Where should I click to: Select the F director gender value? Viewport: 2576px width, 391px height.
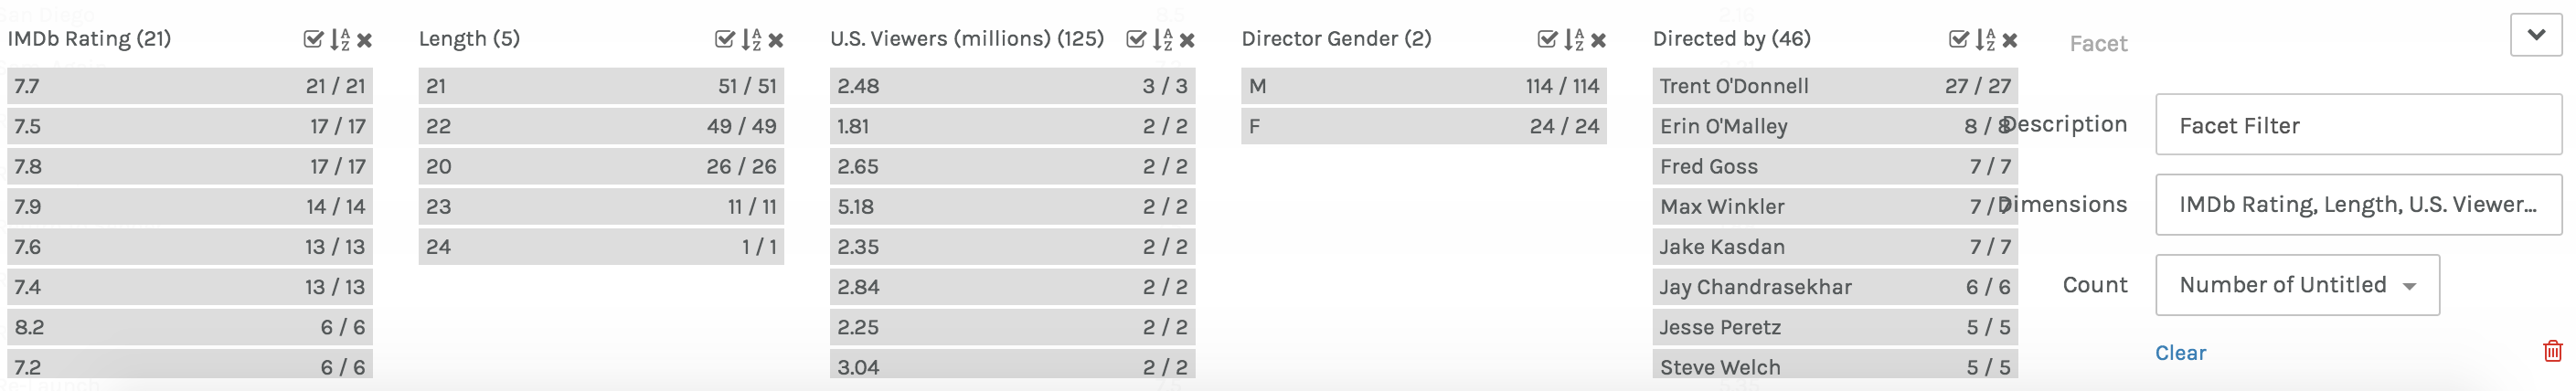pos(1423,126)
